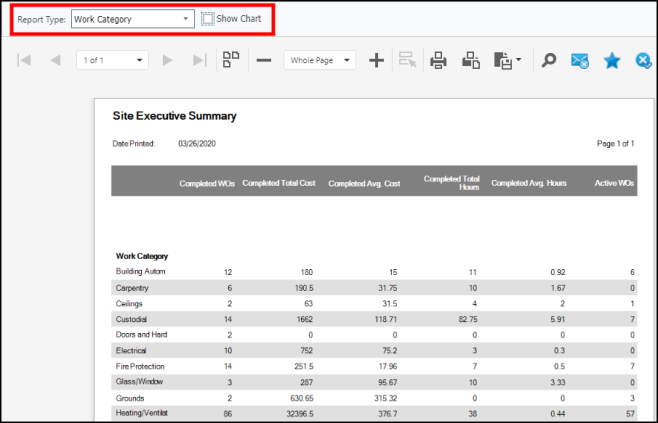
Task: Open export options dropdown arrow
Action: pyautogui.click(x=519, y=60)
